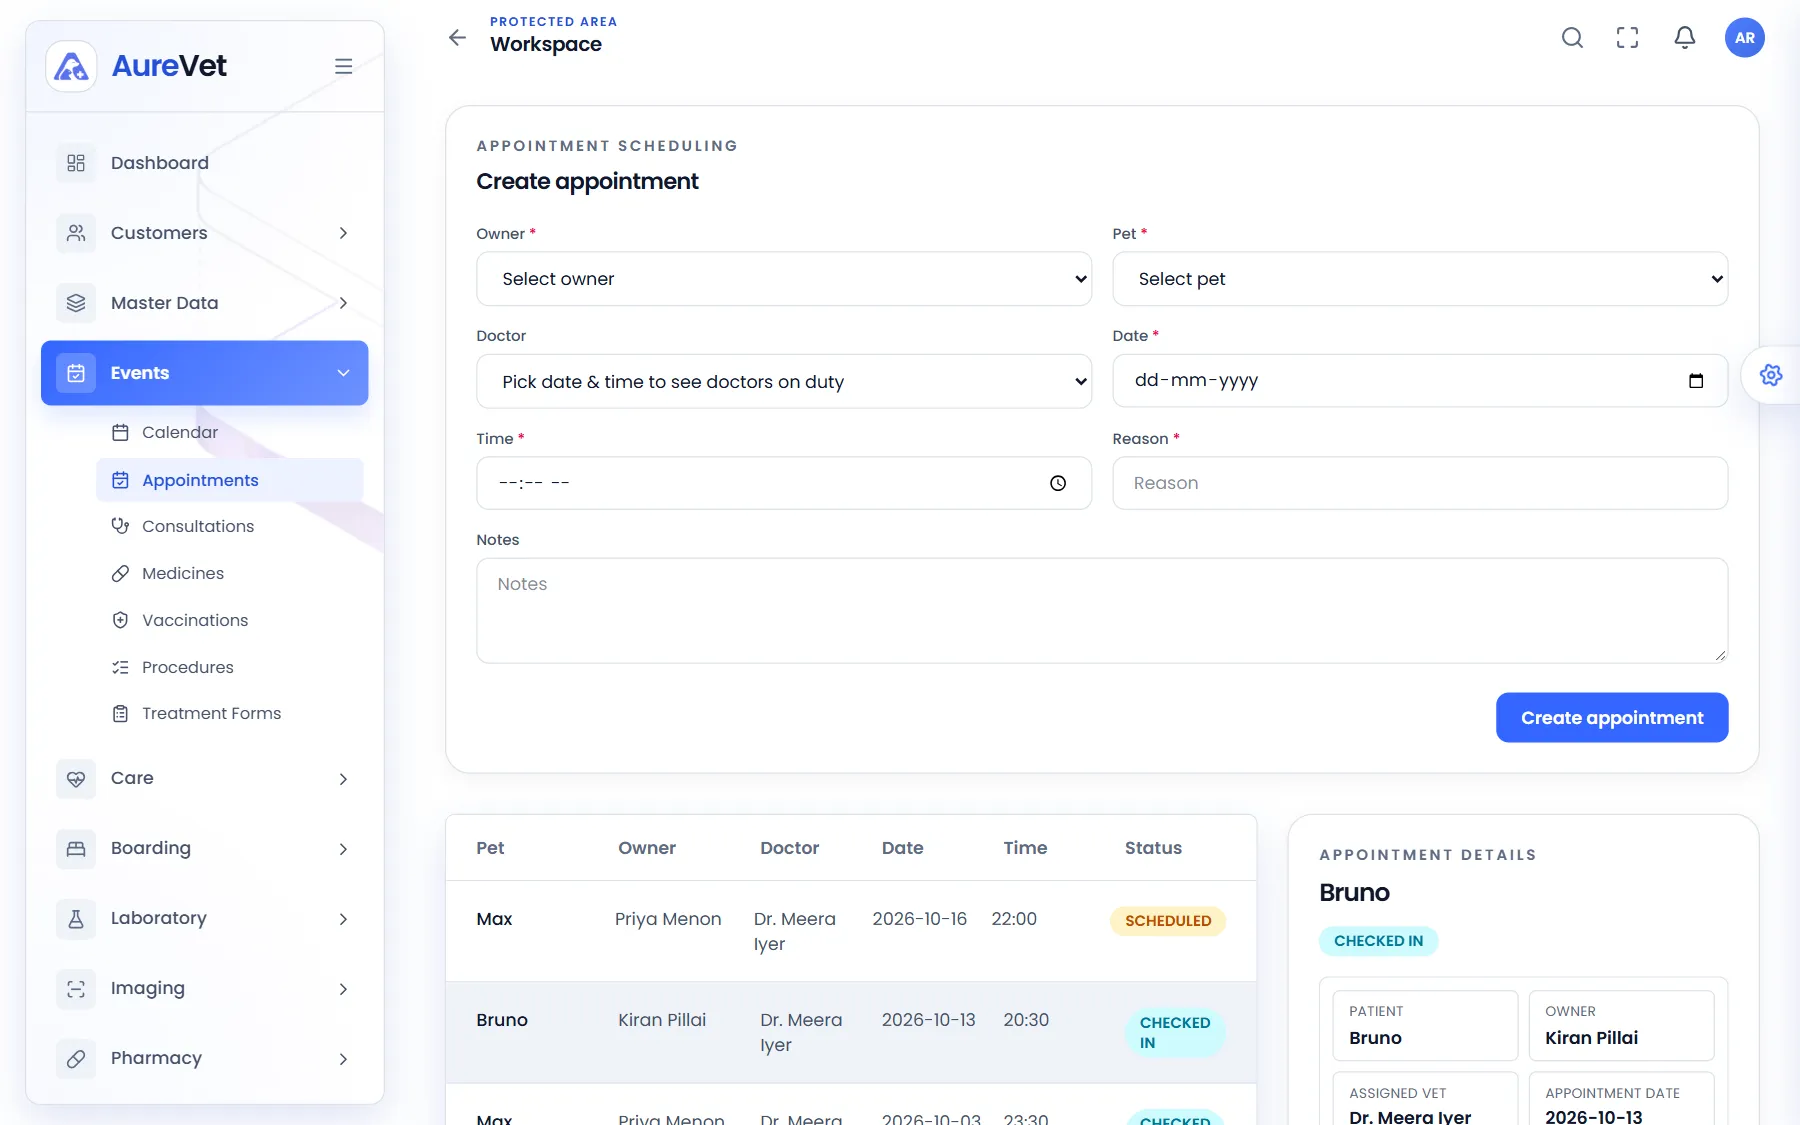Click the Laboratory flask icon
This screenshot has width=1800, height=1125.
click(x=76, y=918)
